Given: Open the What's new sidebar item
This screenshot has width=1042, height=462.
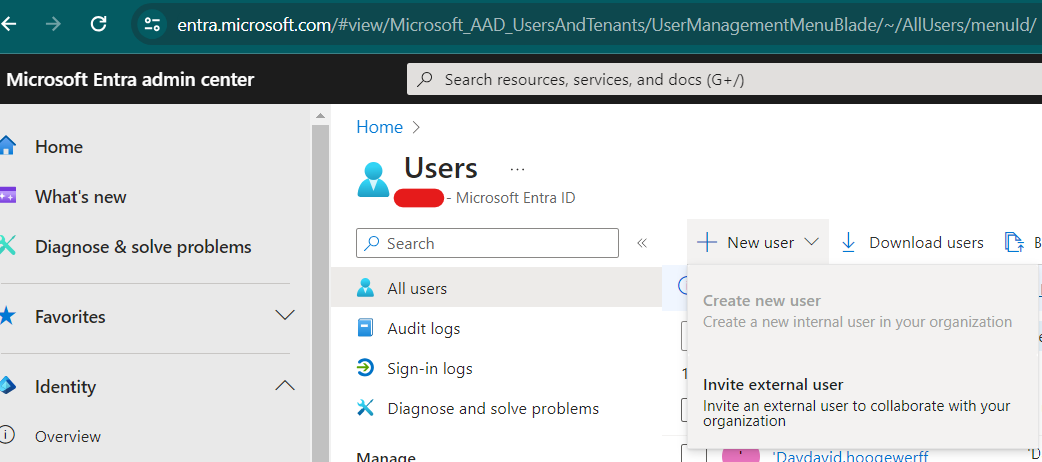Looking at the screenshot, I should click(80, 197).
